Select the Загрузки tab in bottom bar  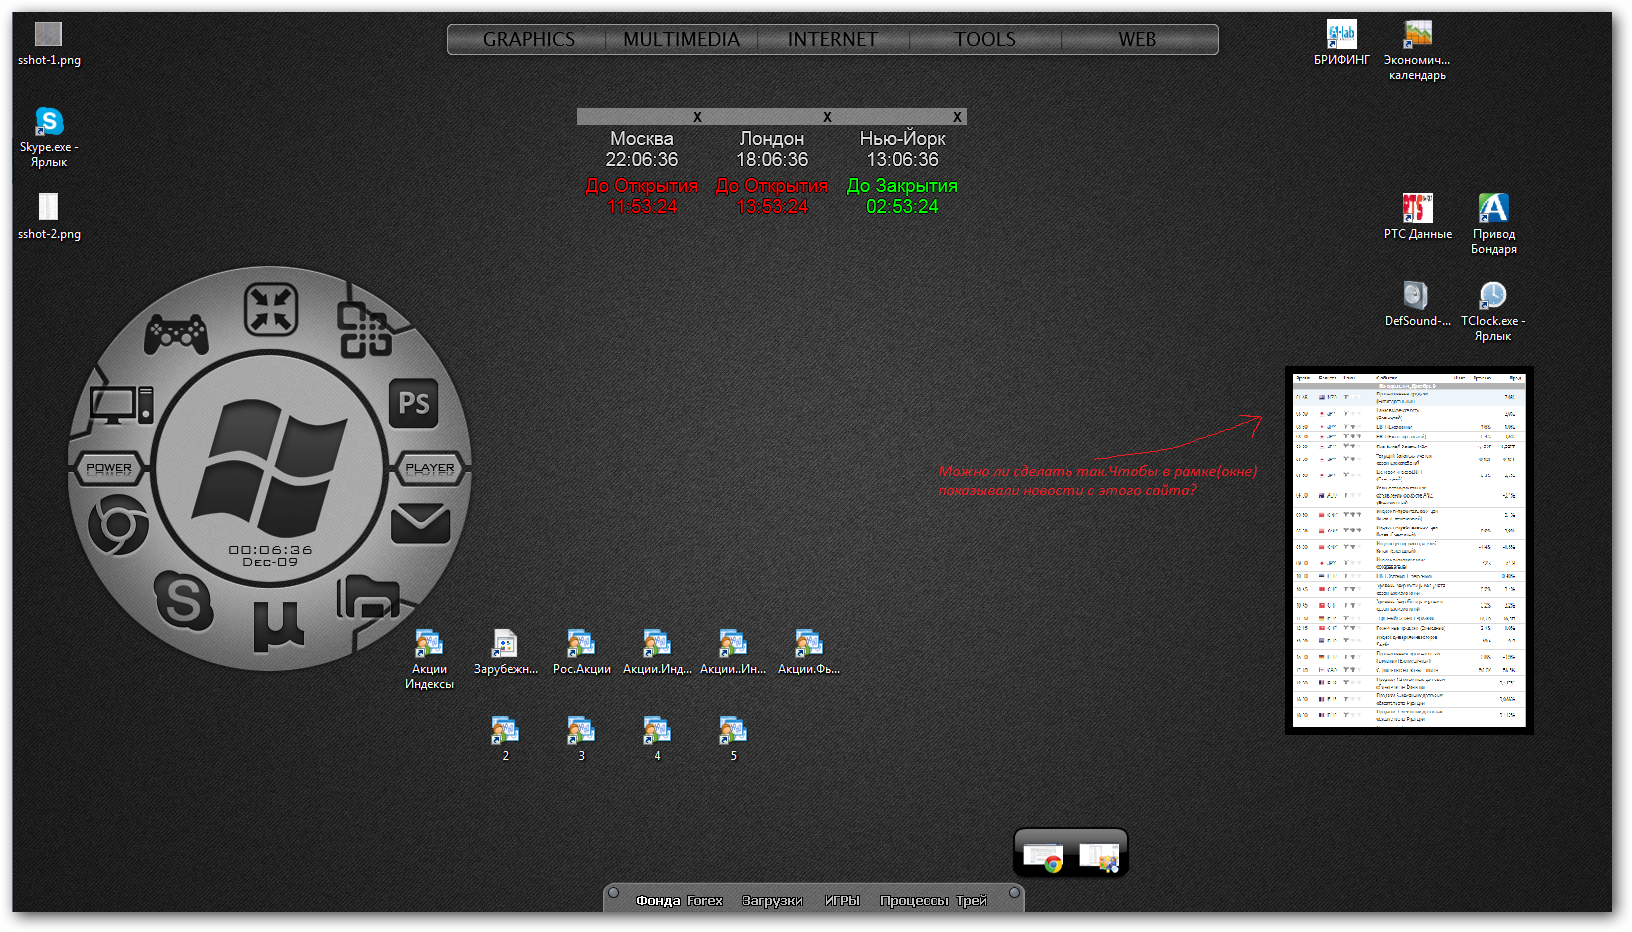[x=772, y=900]
